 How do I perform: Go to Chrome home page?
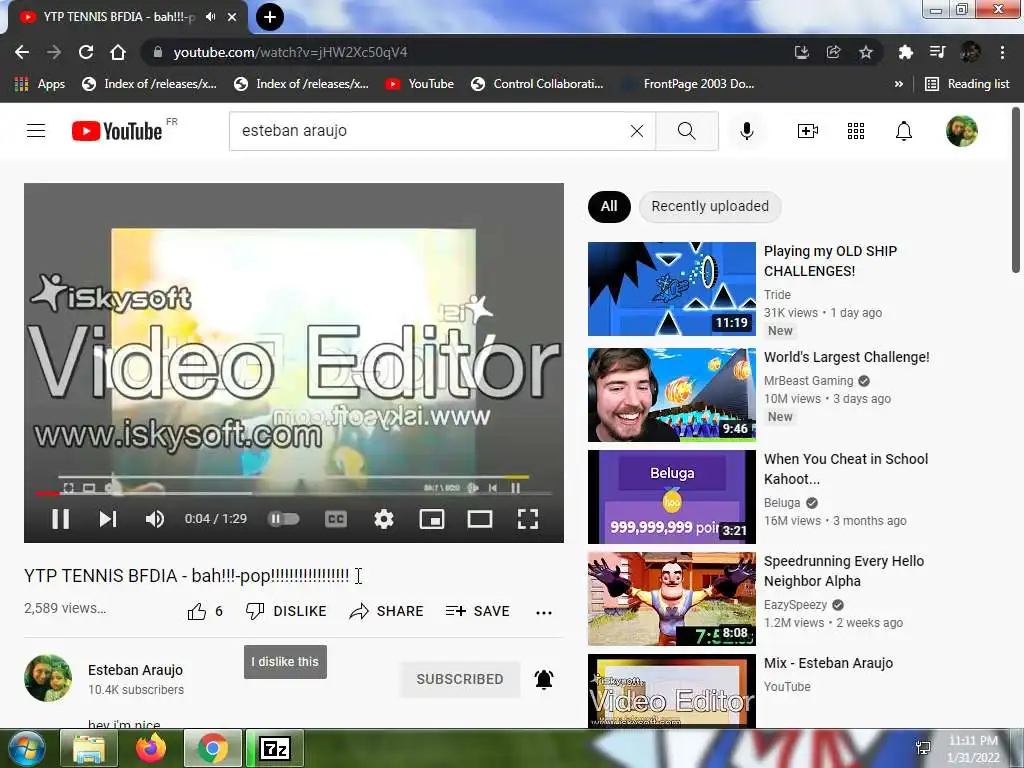click(x=118, y=52)
